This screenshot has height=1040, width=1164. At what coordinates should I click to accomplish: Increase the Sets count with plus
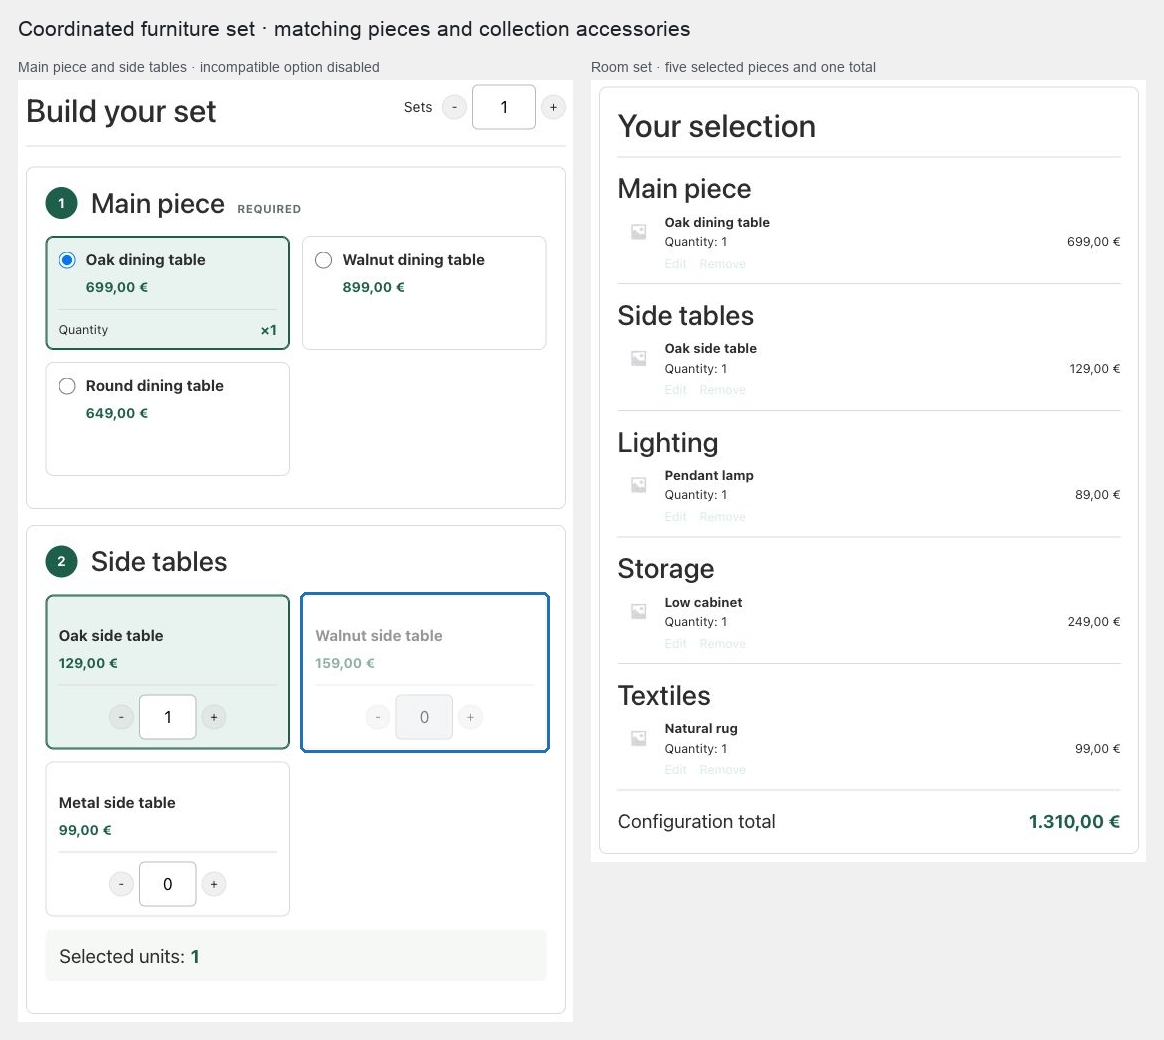pyautogui.click(x=553, y=107)
